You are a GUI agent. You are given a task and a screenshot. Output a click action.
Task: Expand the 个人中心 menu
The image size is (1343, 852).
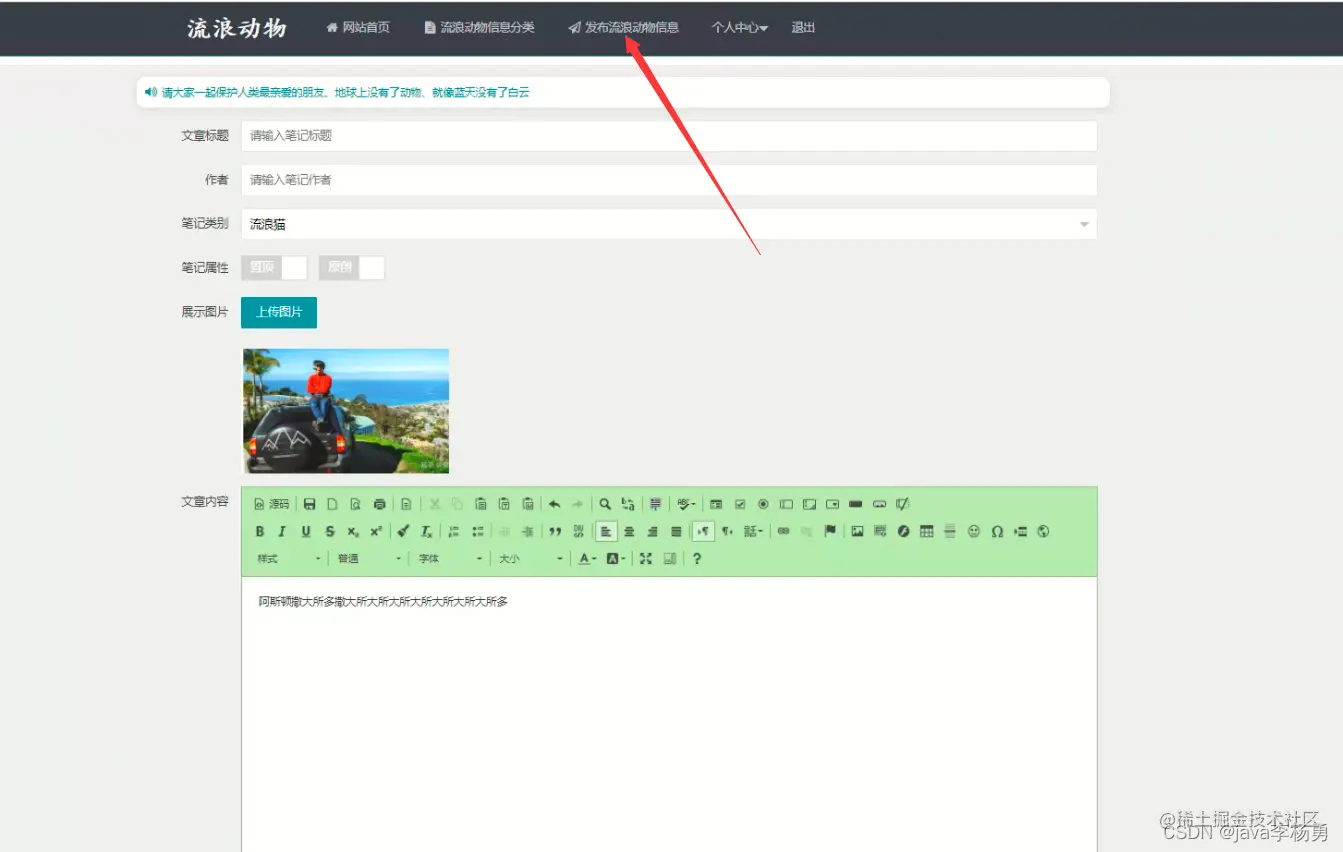pyautogui.click(x=740, y=28)
